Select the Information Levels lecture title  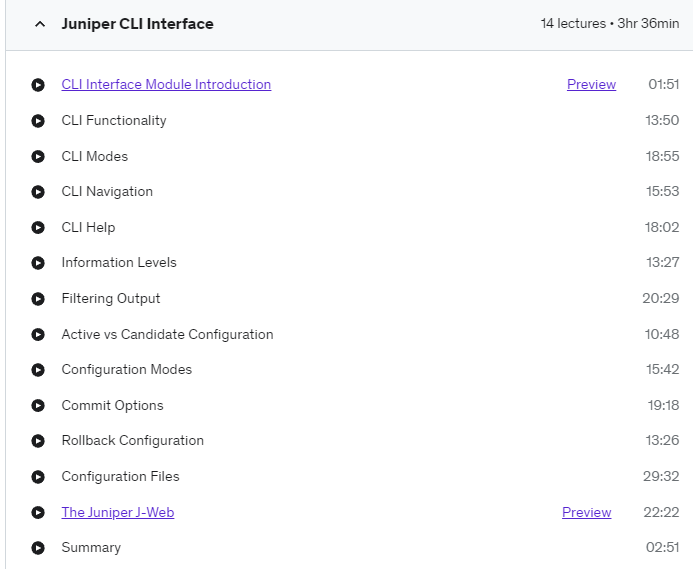119,263
